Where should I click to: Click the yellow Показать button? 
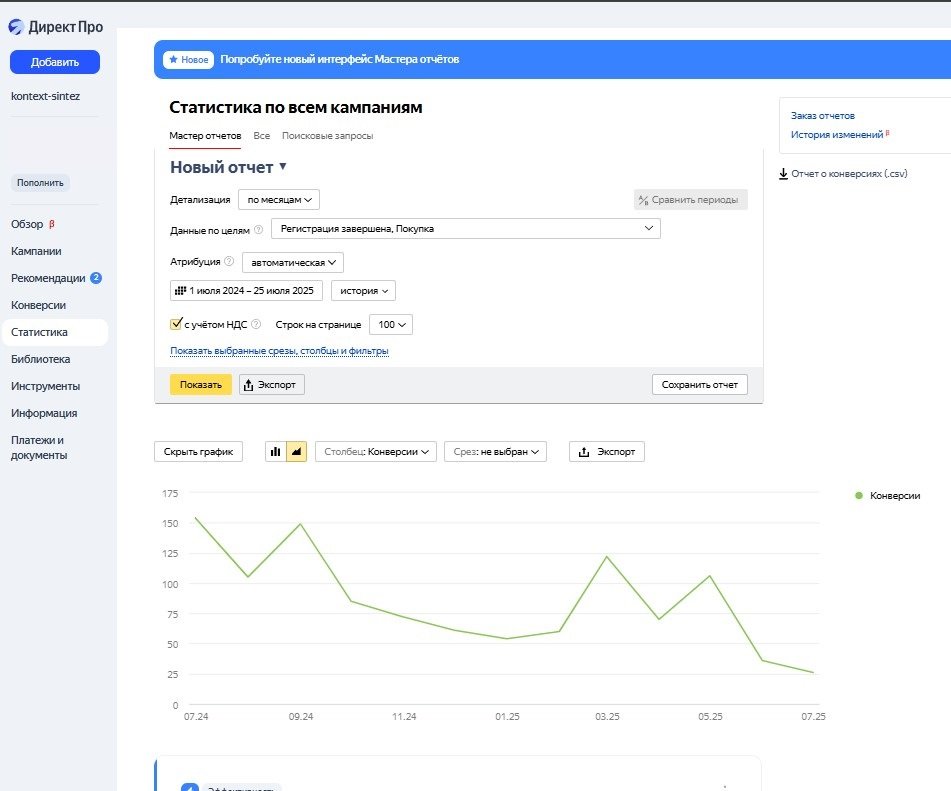point(200,385)
